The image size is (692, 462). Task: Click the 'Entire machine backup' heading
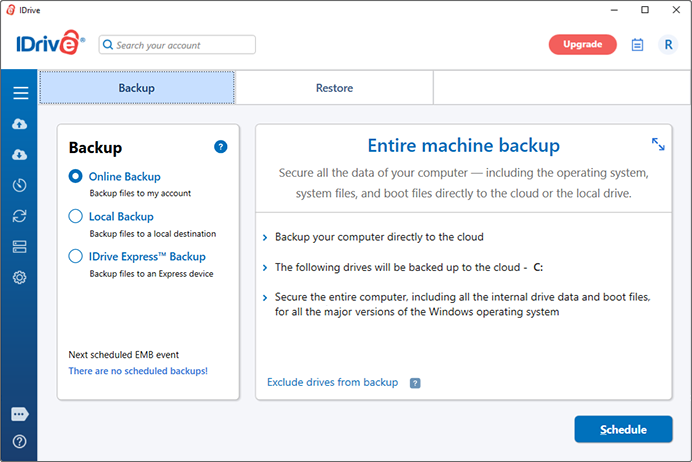point(463,145)
